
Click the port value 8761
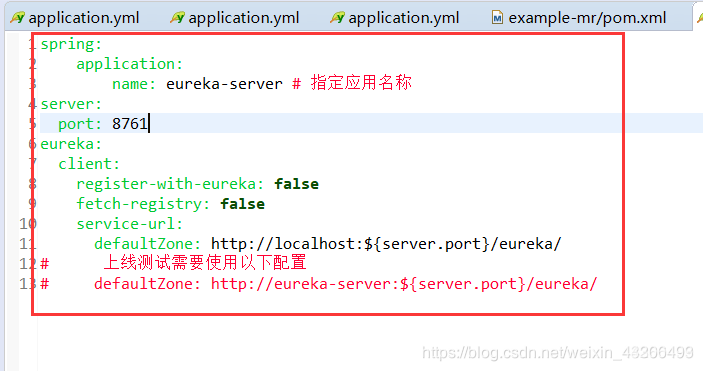pyautogui.click(x=130, y=123)
